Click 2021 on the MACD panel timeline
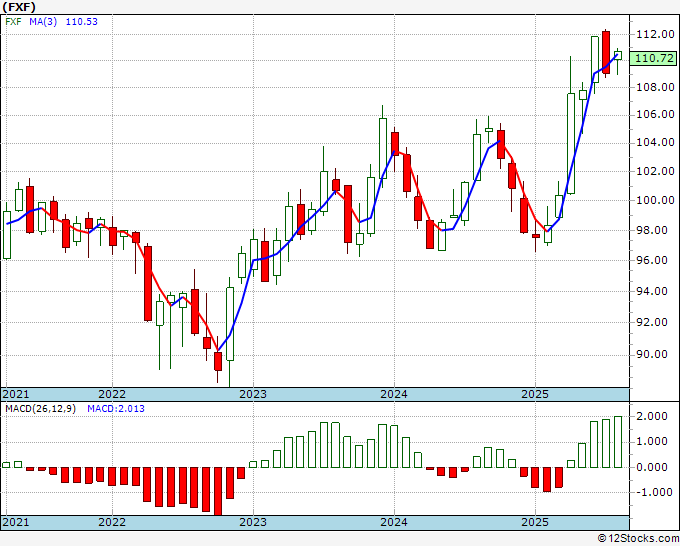This screenshot has height=546, width=680. pos(16,522)
